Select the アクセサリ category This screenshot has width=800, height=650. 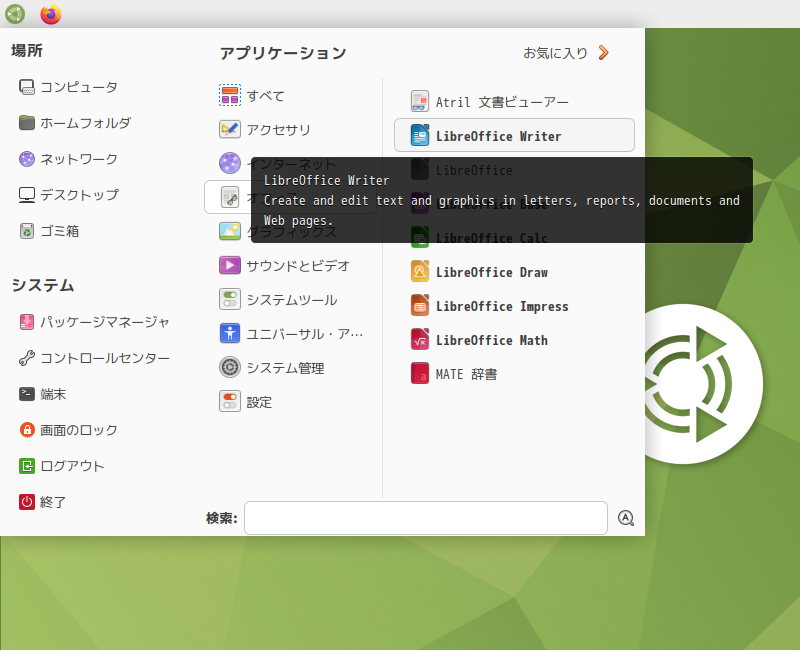(x=265, y=130)
